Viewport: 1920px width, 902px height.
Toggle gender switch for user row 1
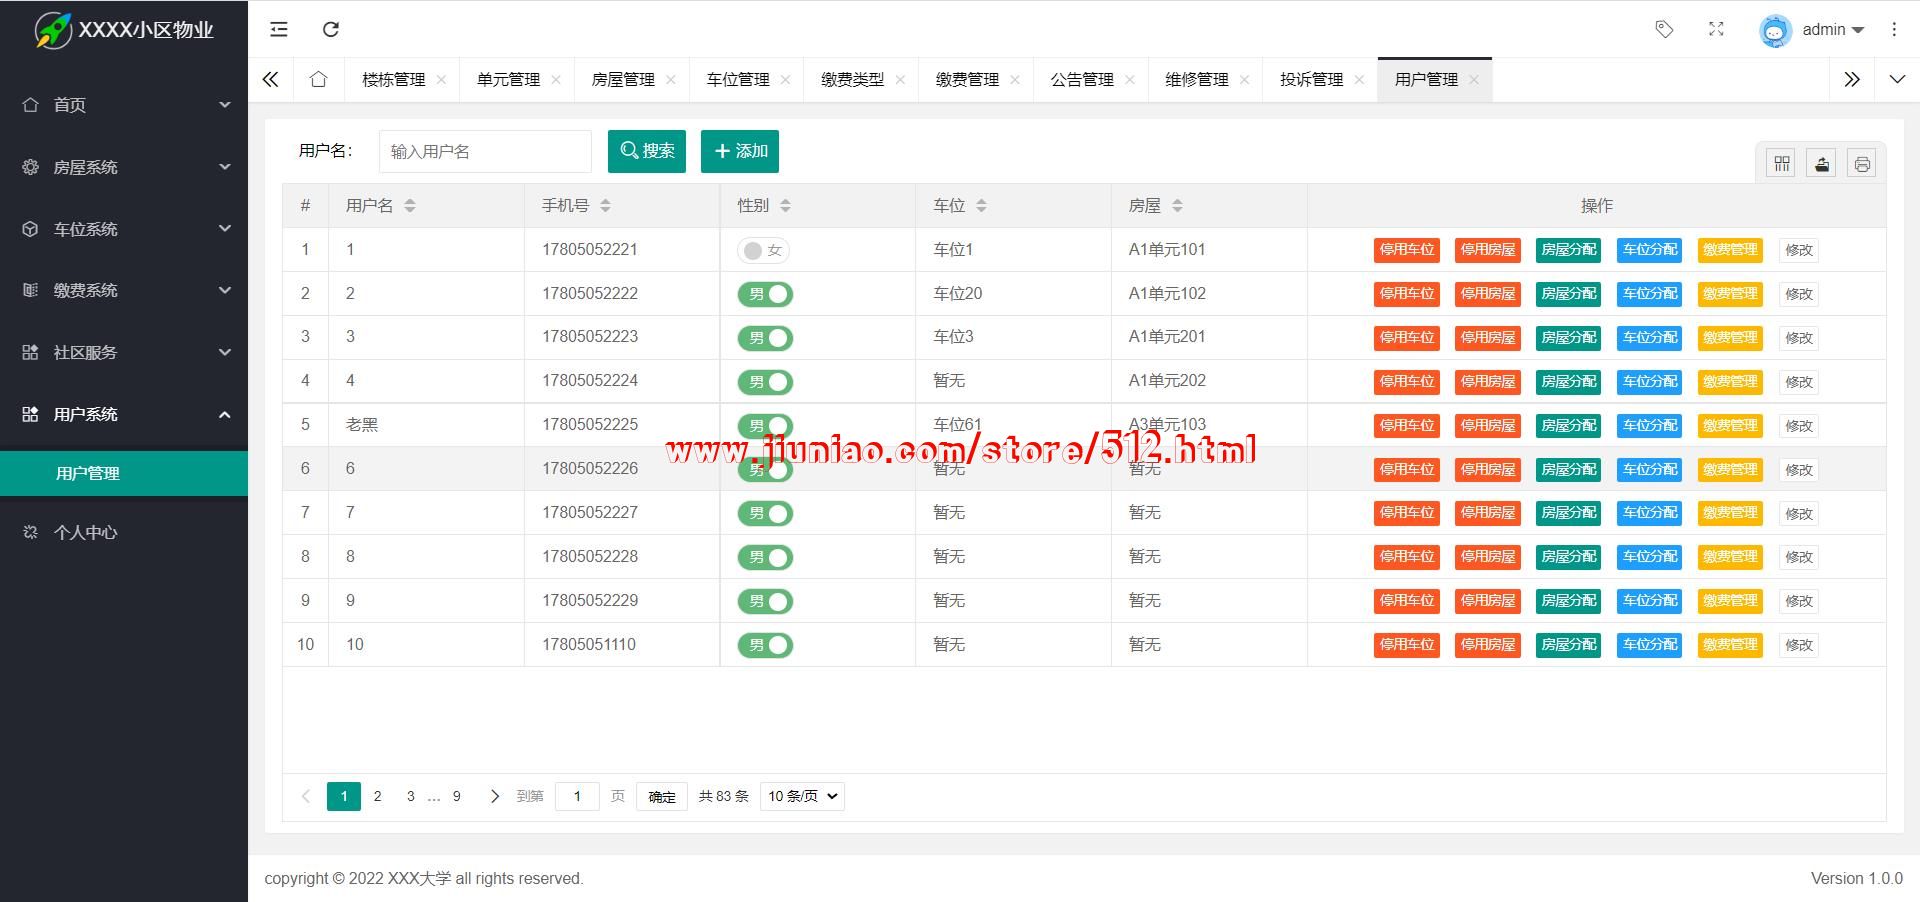pos(764,250)
